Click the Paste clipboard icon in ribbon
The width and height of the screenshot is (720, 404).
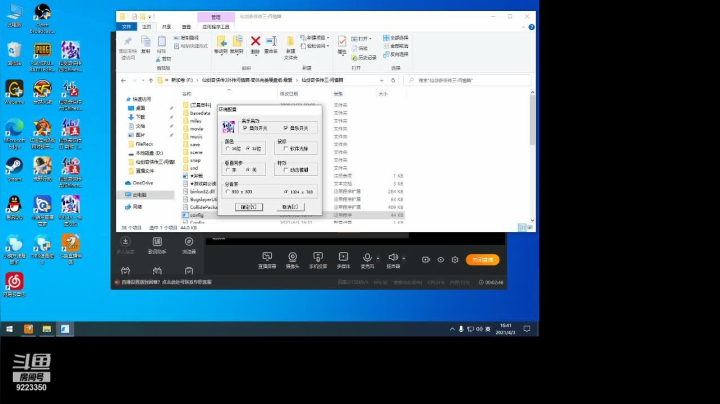tap(162, 41)
